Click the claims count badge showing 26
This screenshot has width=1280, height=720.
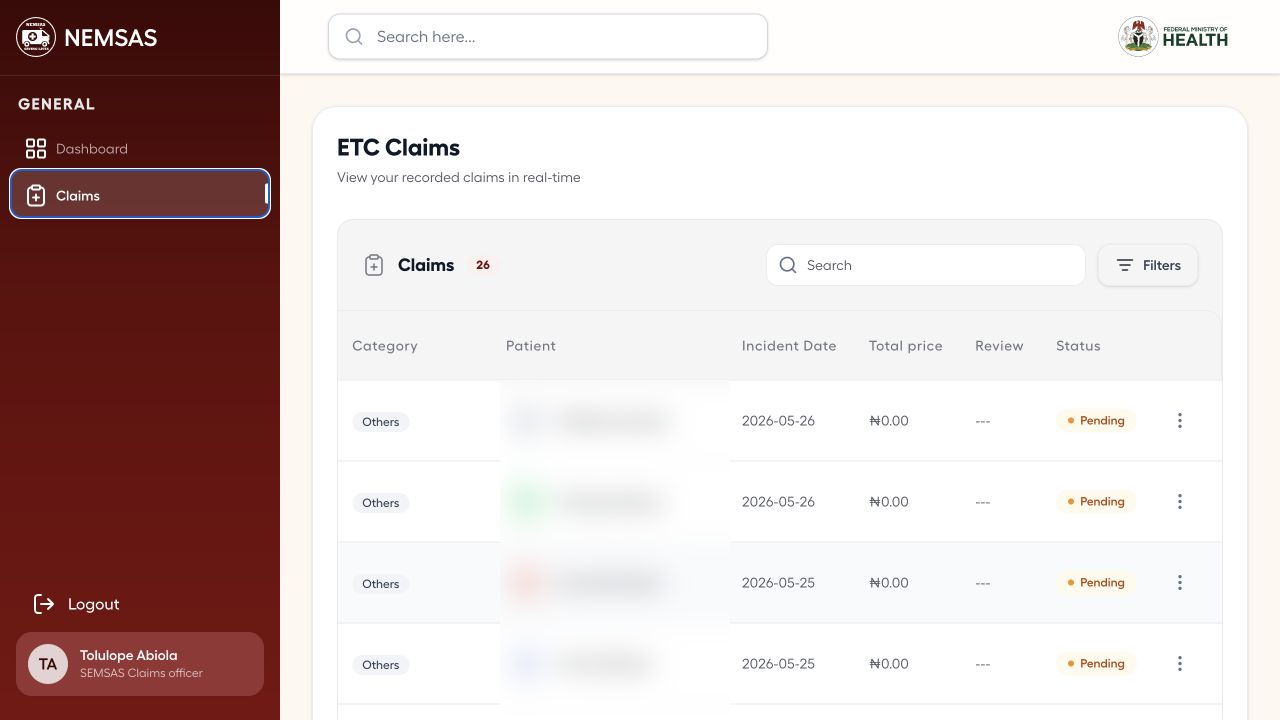click(483, 265)
